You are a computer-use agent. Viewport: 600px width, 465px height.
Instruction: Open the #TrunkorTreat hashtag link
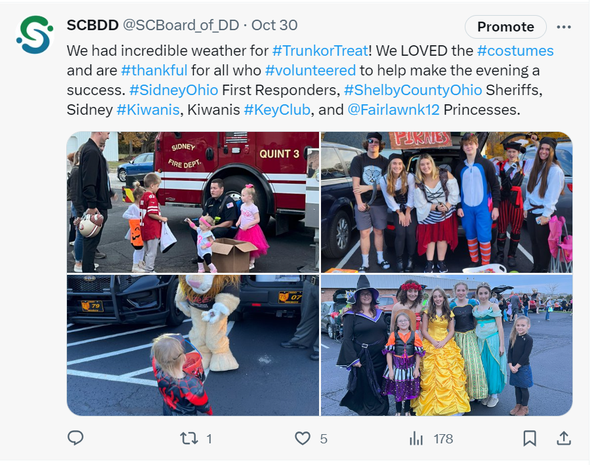(x=320, y=51)
